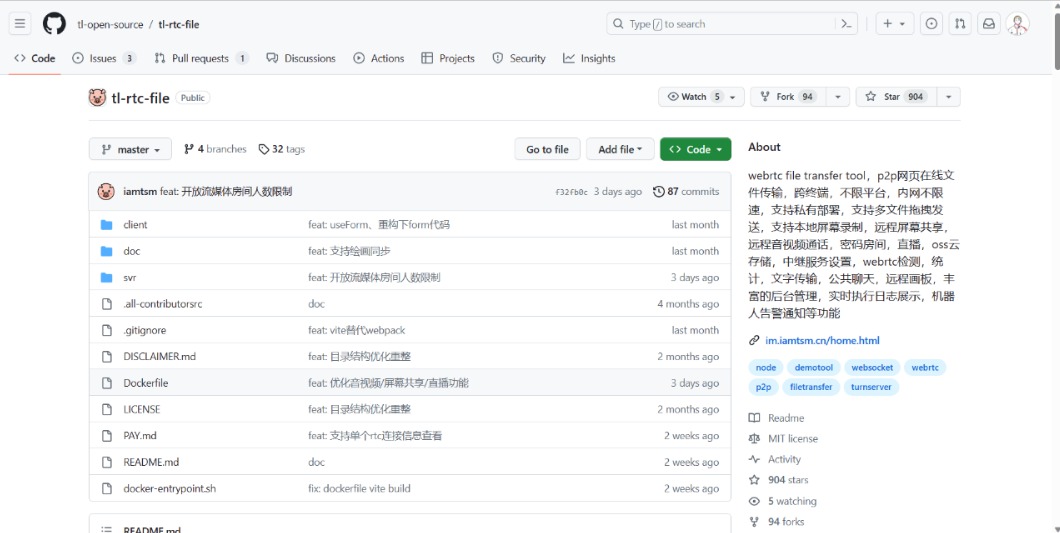View the 87 commits history
This screenshot has height=533, width=1060.
(x=685, y=191)
